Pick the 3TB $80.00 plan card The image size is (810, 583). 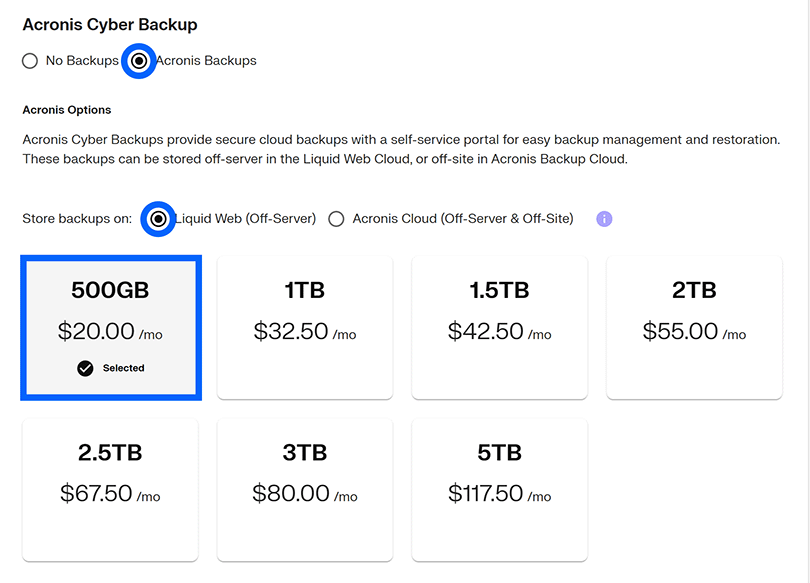(x=305, y=490)
